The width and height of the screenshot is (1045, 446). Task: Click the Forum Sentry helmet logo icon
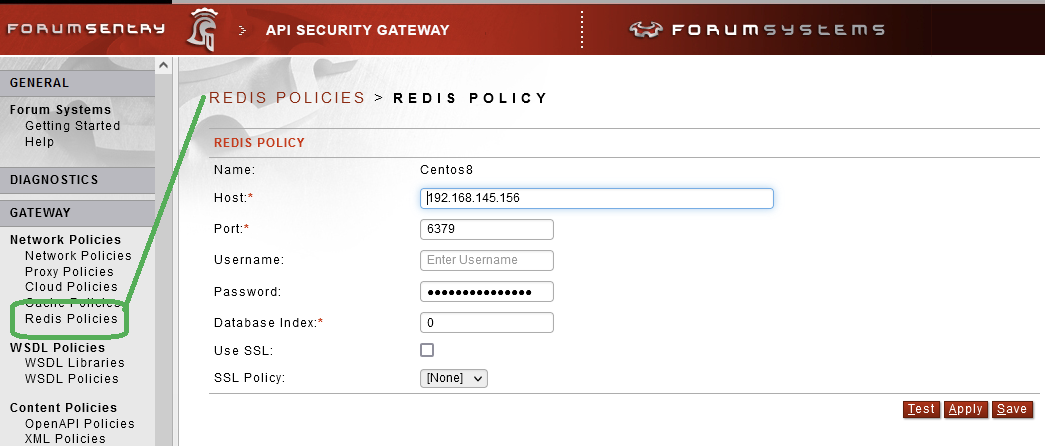pyautogui.click(x=202, y=29)
